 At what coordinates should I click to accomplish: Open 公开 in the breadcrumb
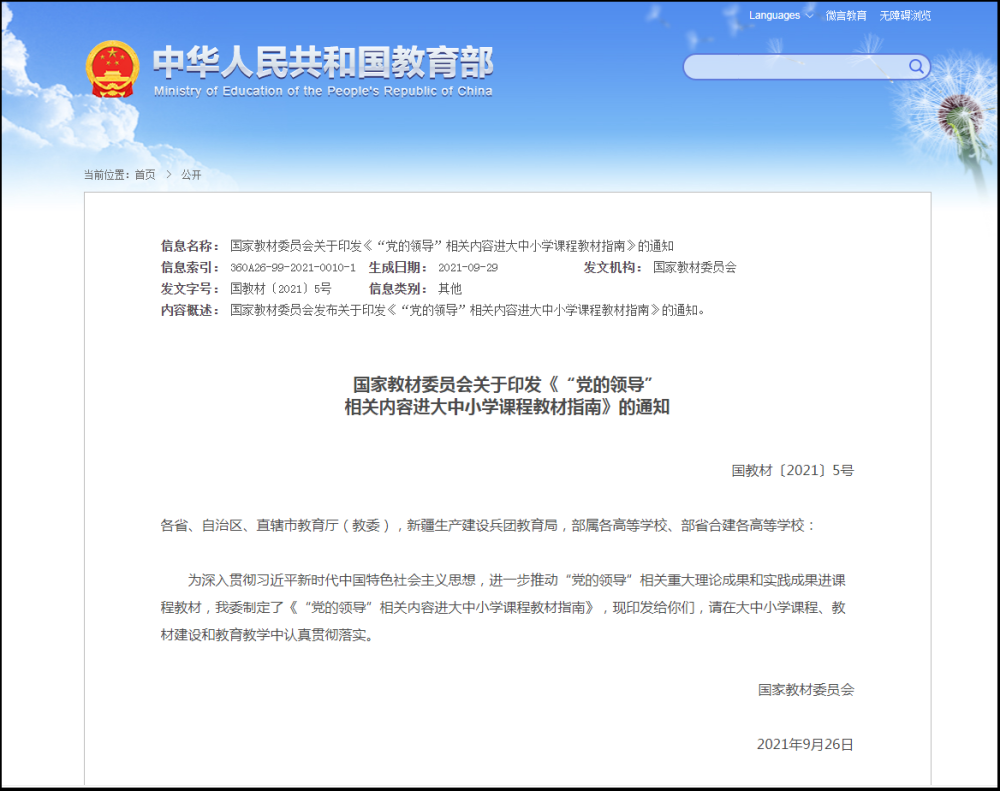191,174
